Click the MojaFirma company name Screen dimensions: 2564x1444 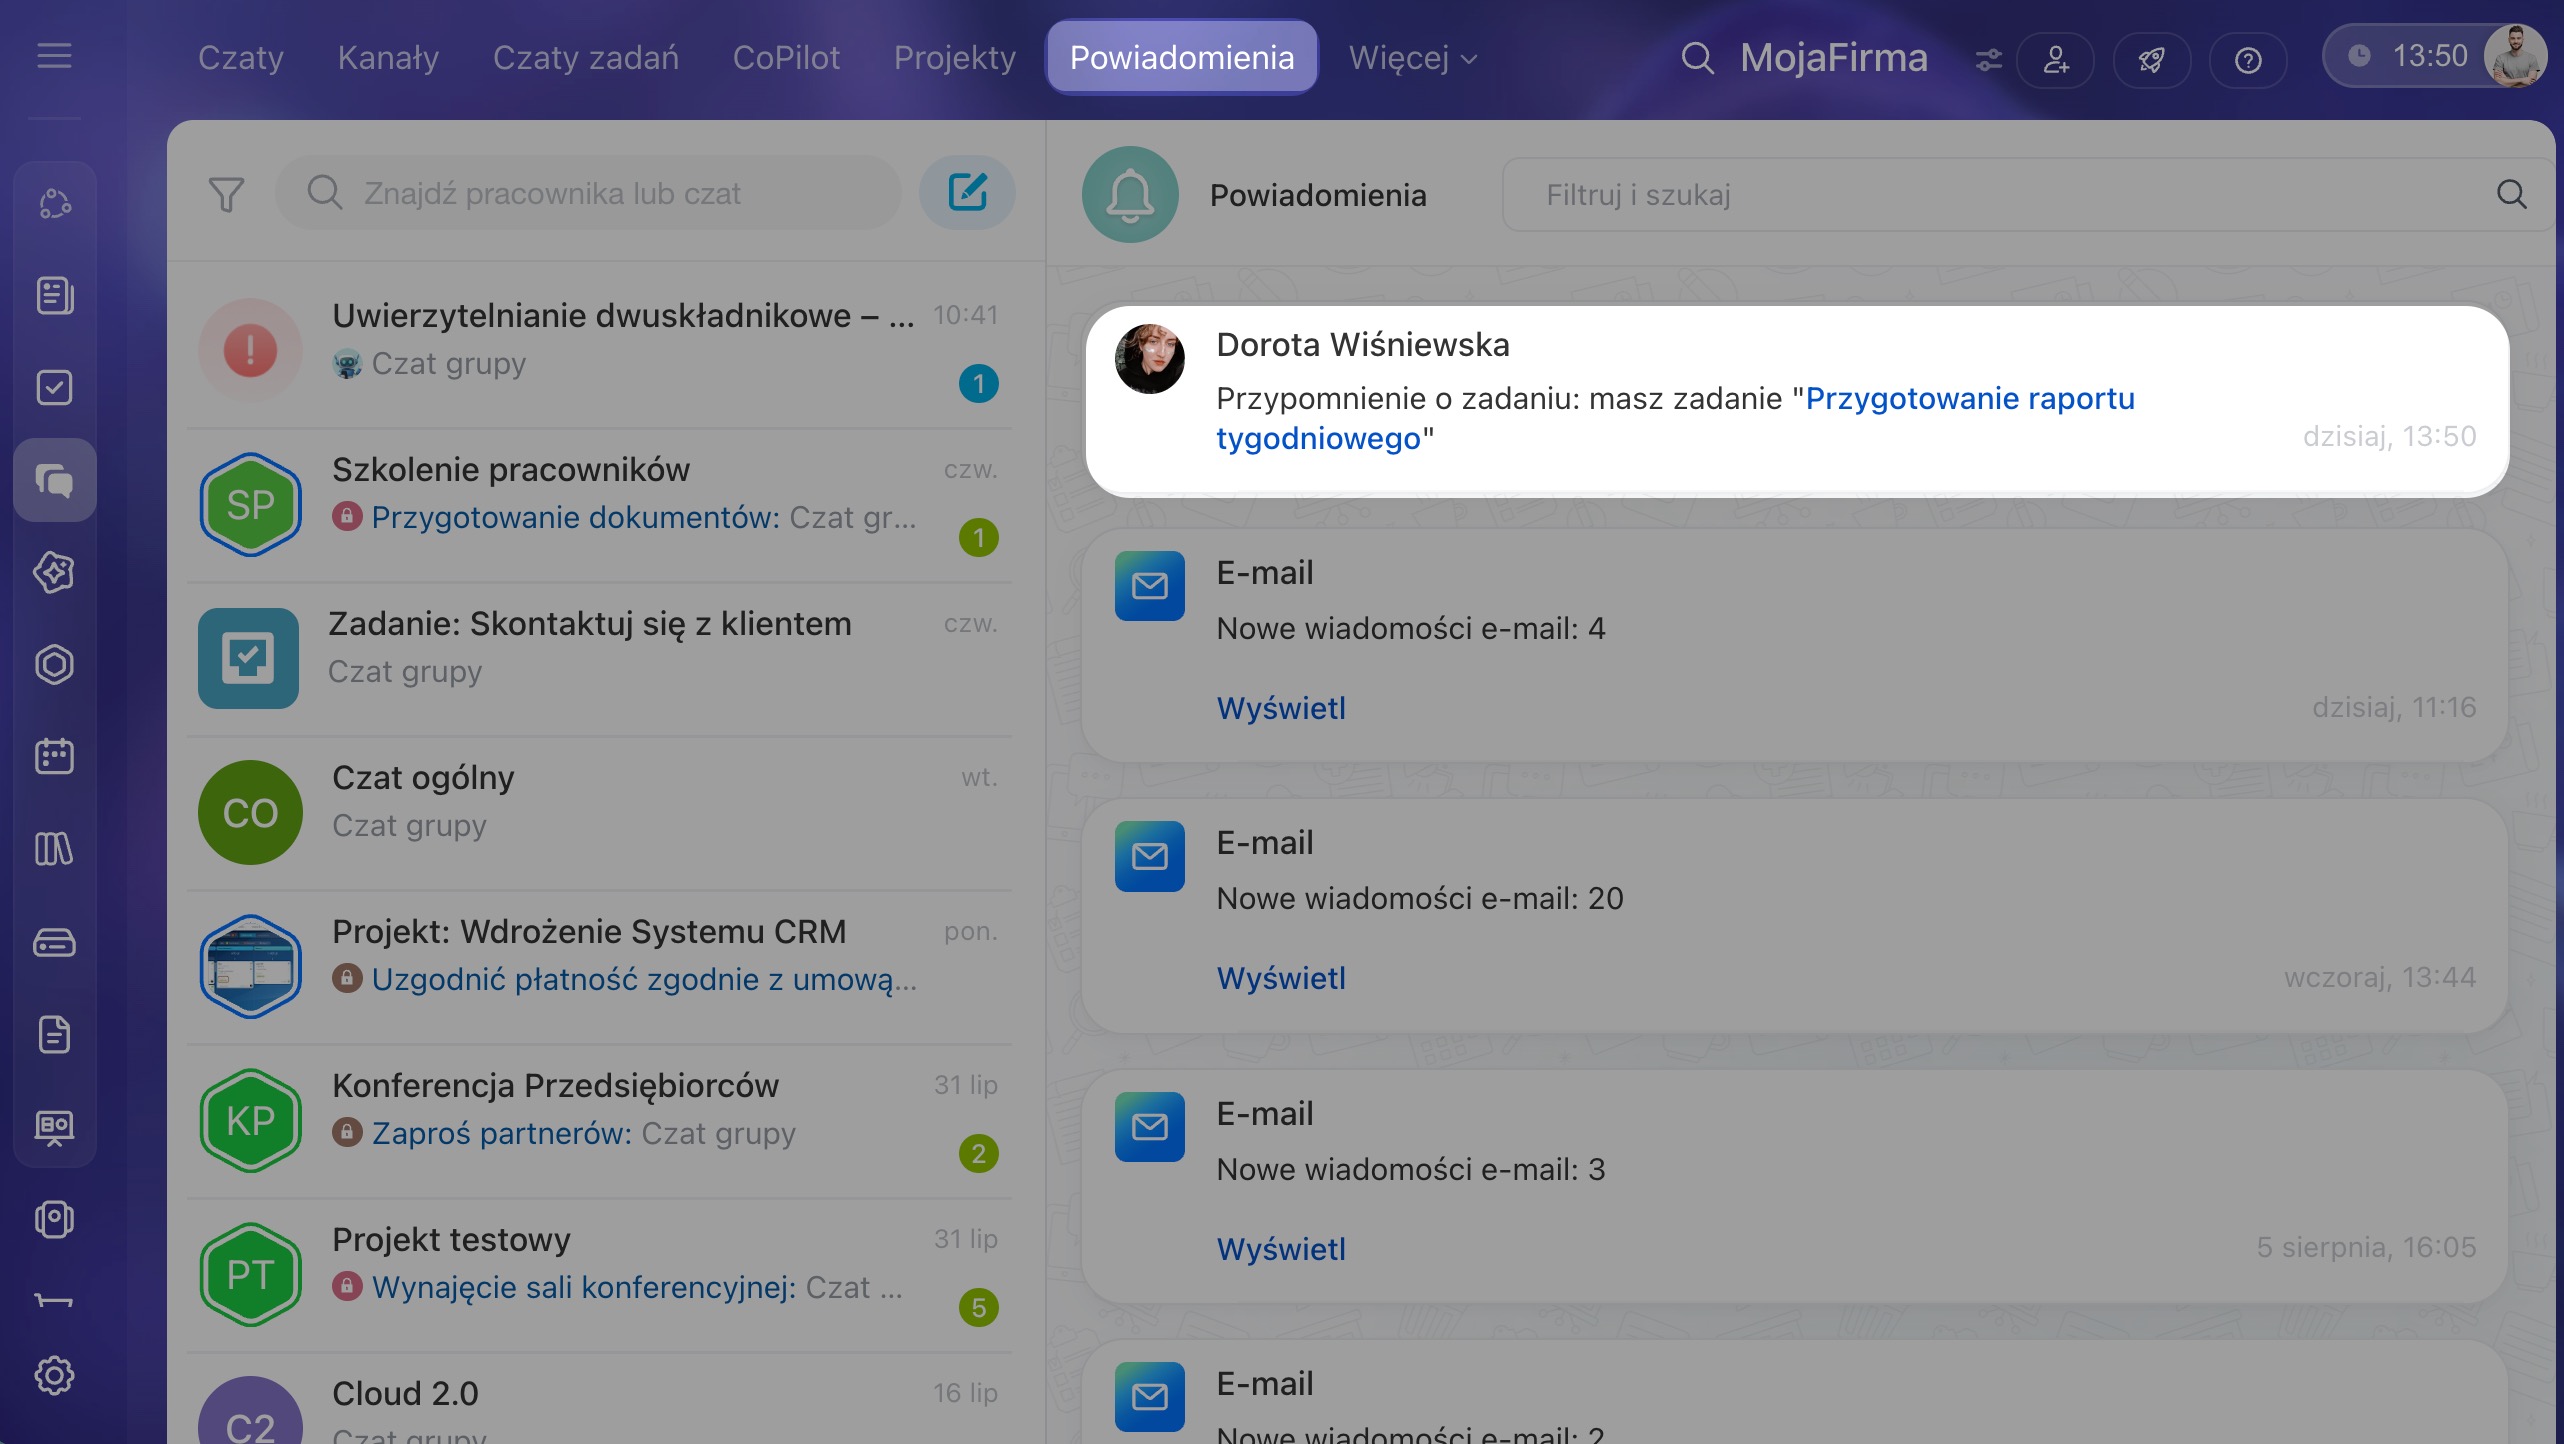coord(1833,58)
